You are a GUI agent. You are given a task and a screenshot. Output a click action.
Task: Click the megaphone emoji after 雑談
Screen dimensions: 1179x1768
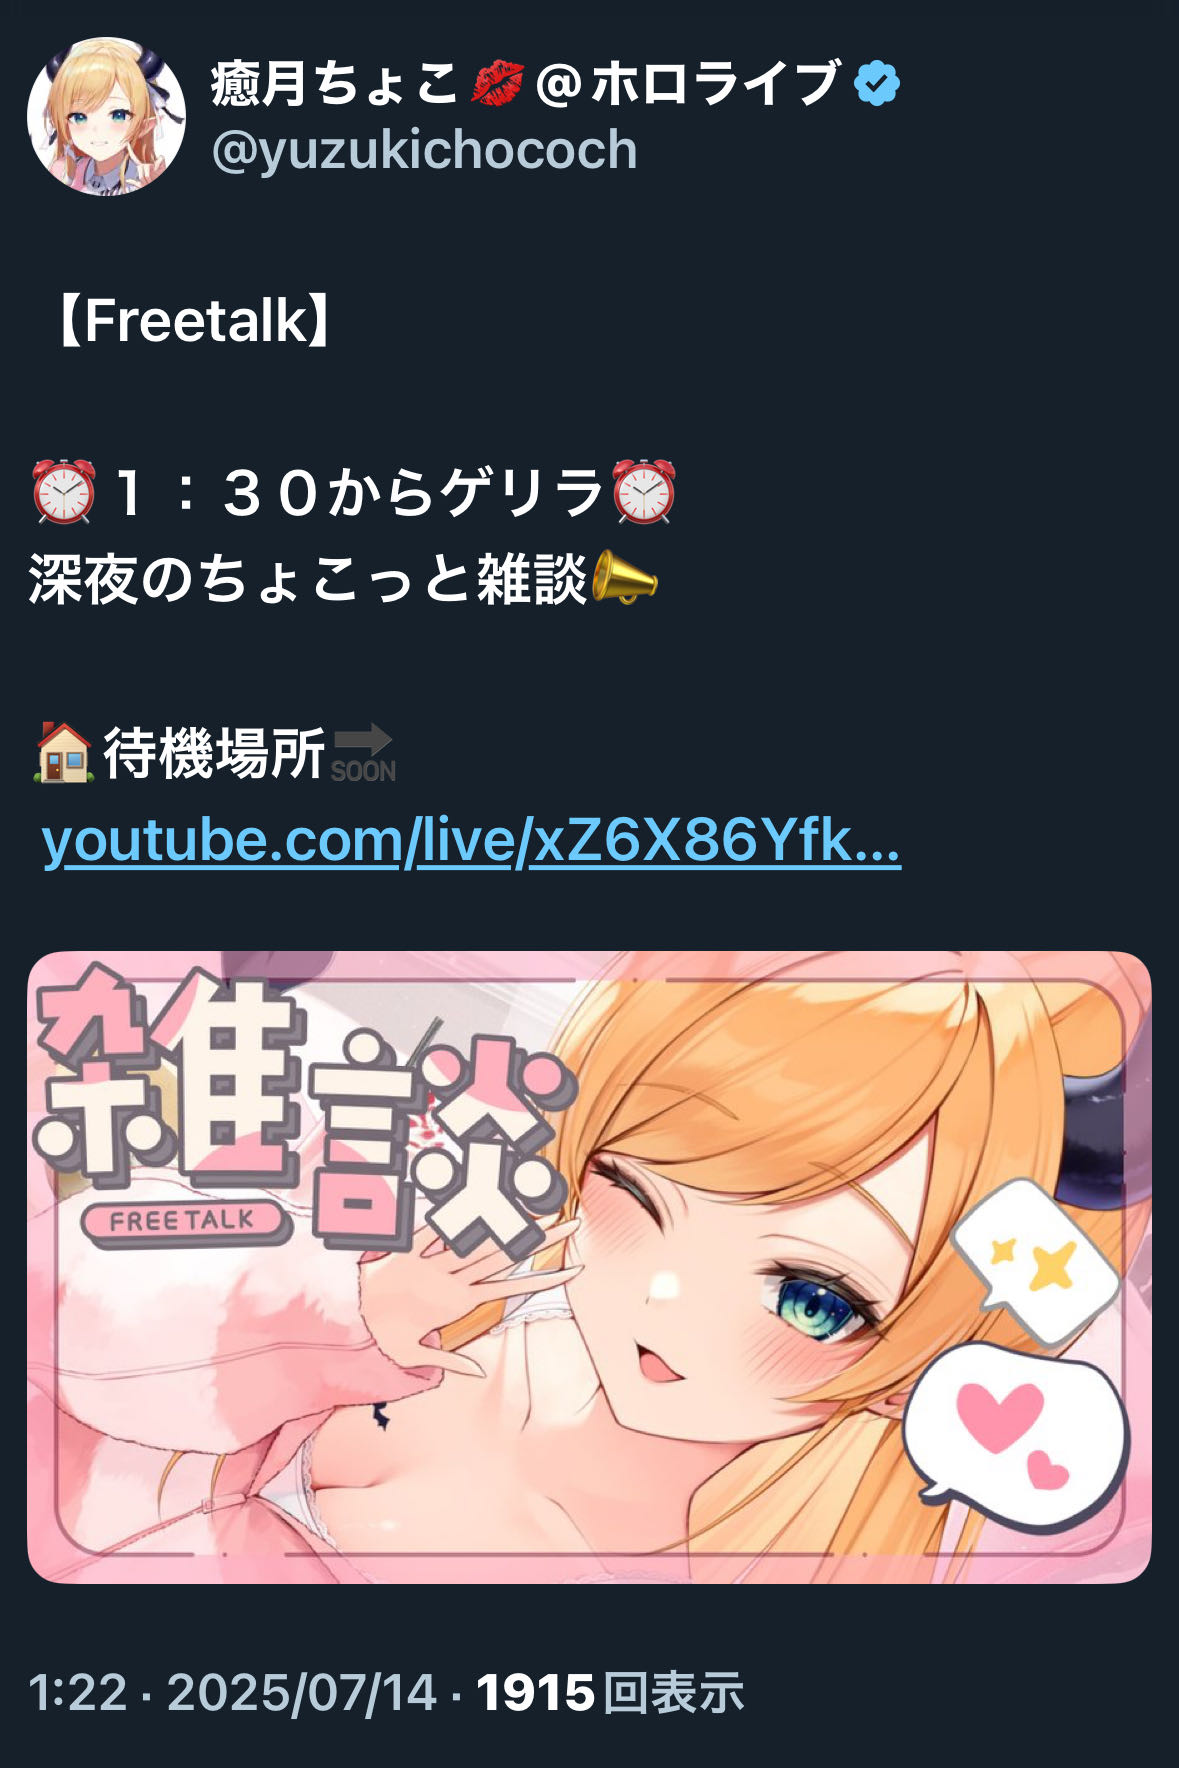[x=624, y=578]
